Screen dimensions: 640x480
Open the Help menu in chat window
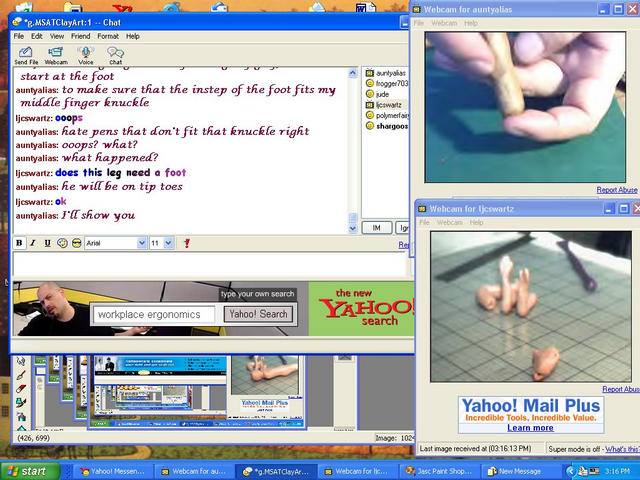(x=133, y=36)
